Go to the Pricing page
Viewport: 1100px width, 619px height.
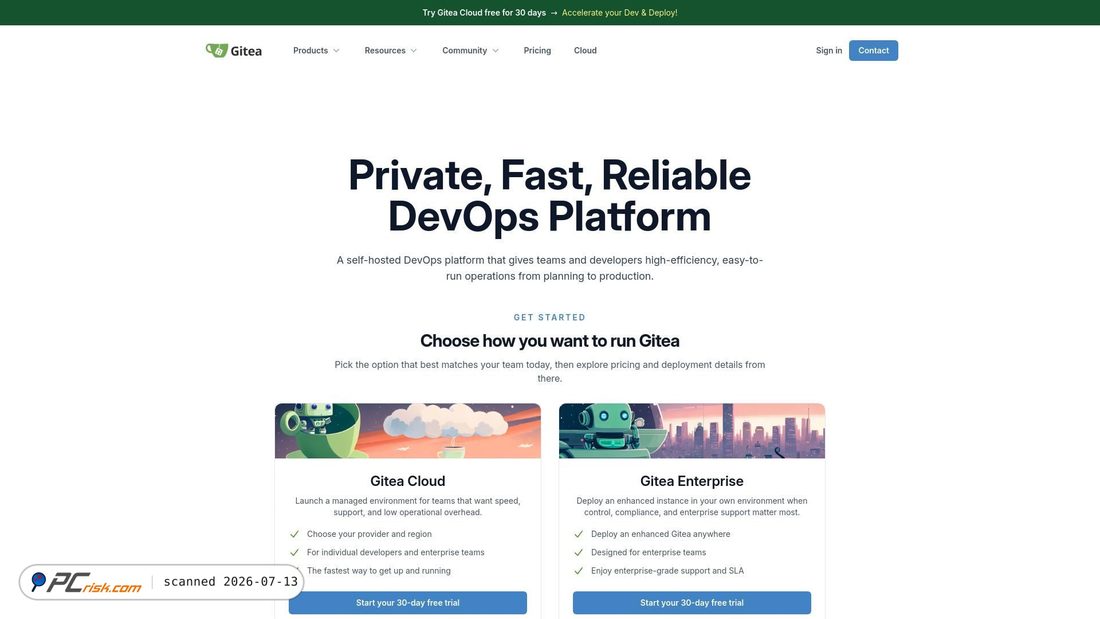[537, 51]
